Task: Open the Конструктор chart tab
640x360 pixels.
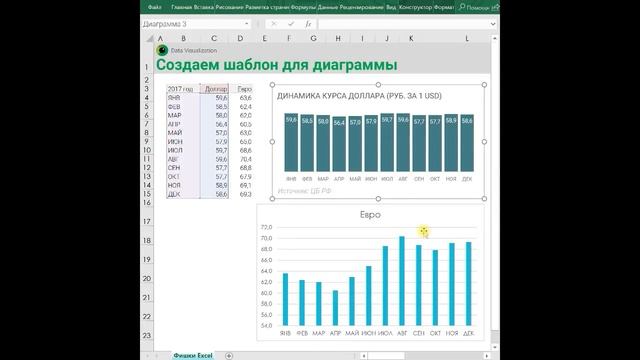Action: 415,7
